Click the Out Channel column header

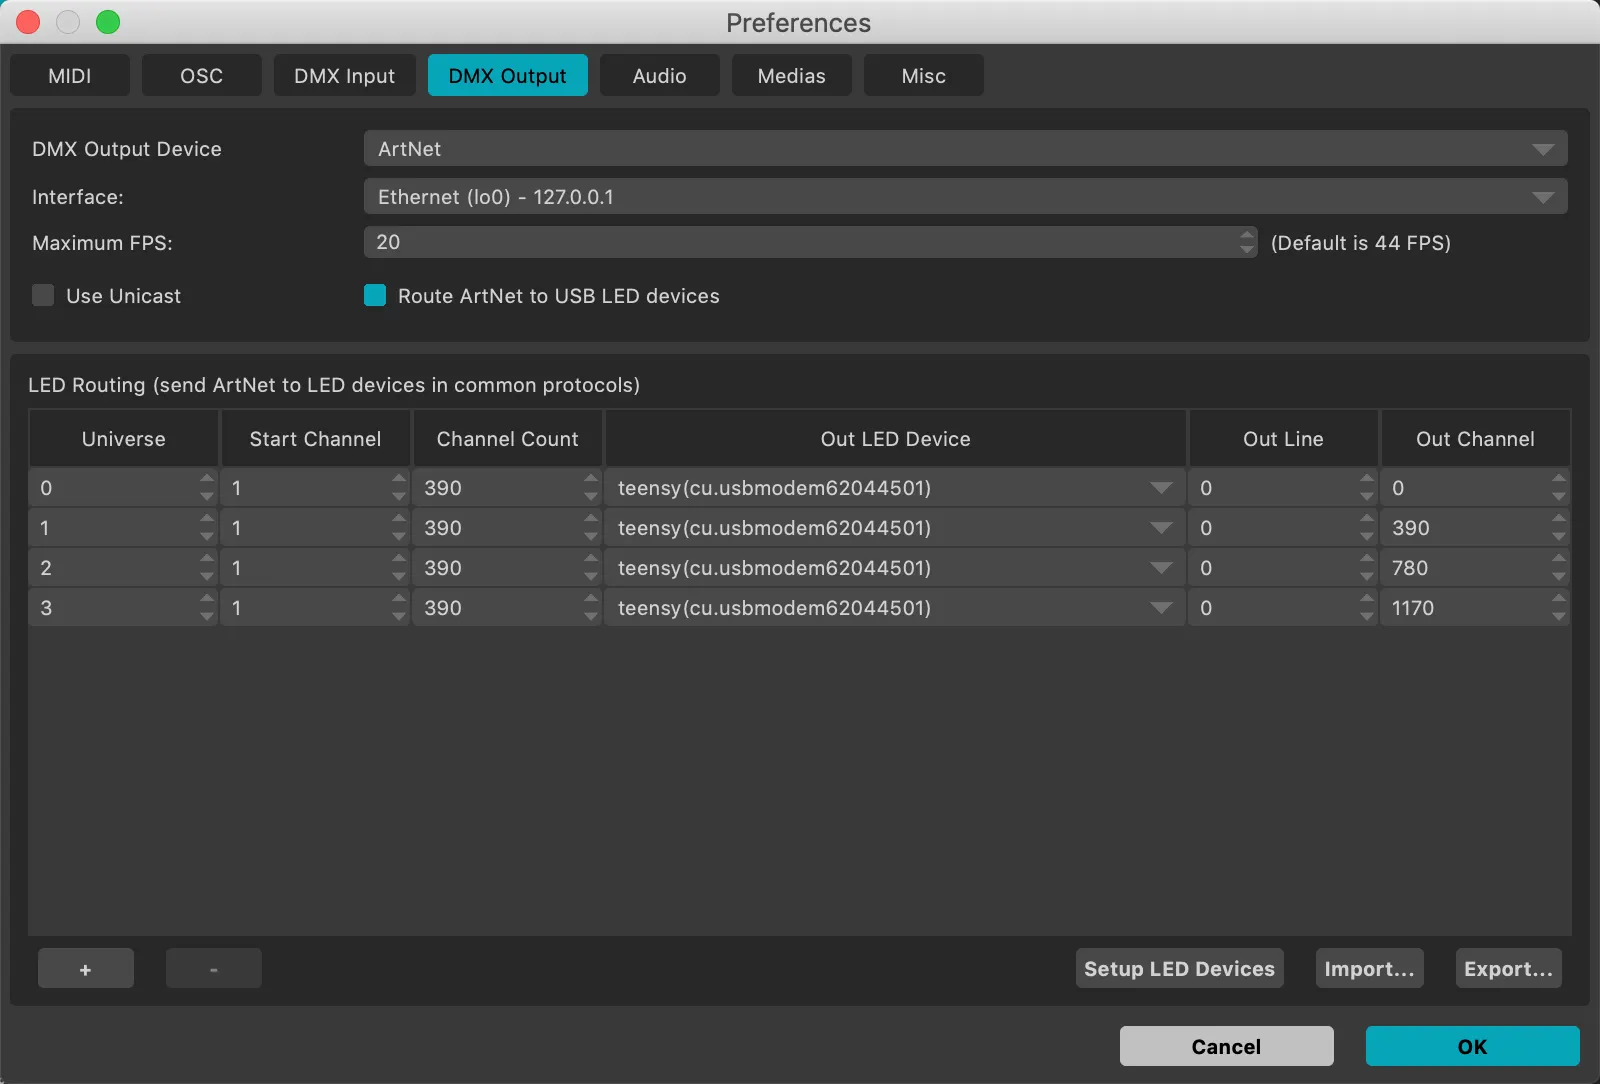1475,439
